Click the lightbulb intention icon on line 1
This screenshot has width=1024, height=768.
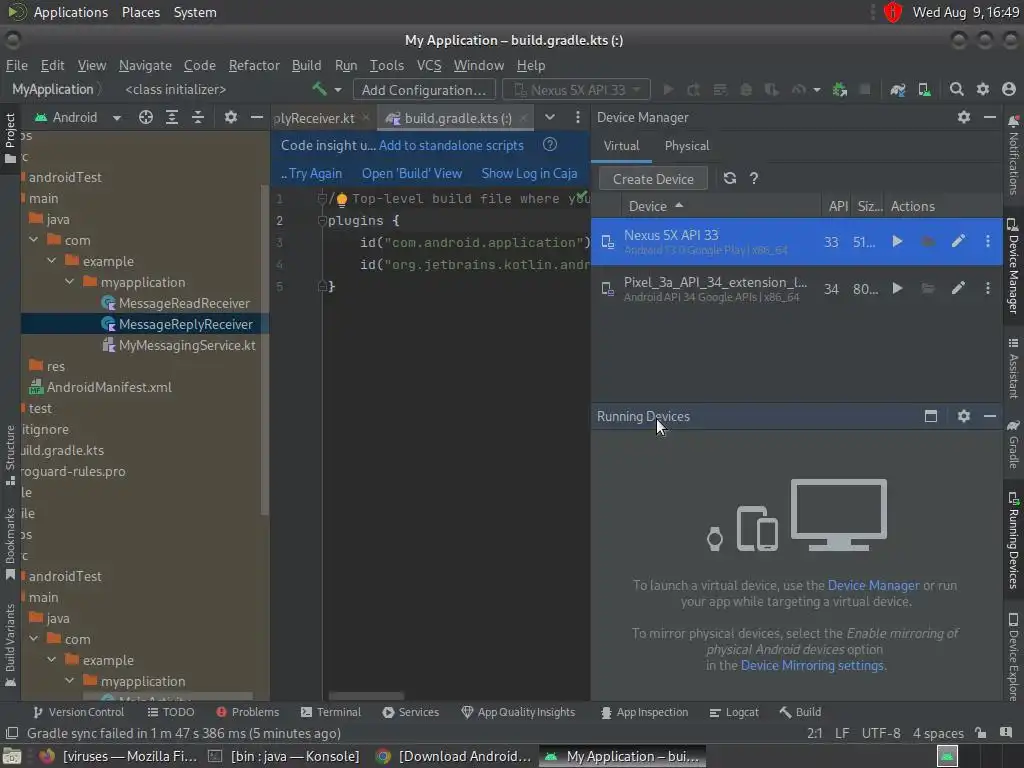[x=342, y=199]
